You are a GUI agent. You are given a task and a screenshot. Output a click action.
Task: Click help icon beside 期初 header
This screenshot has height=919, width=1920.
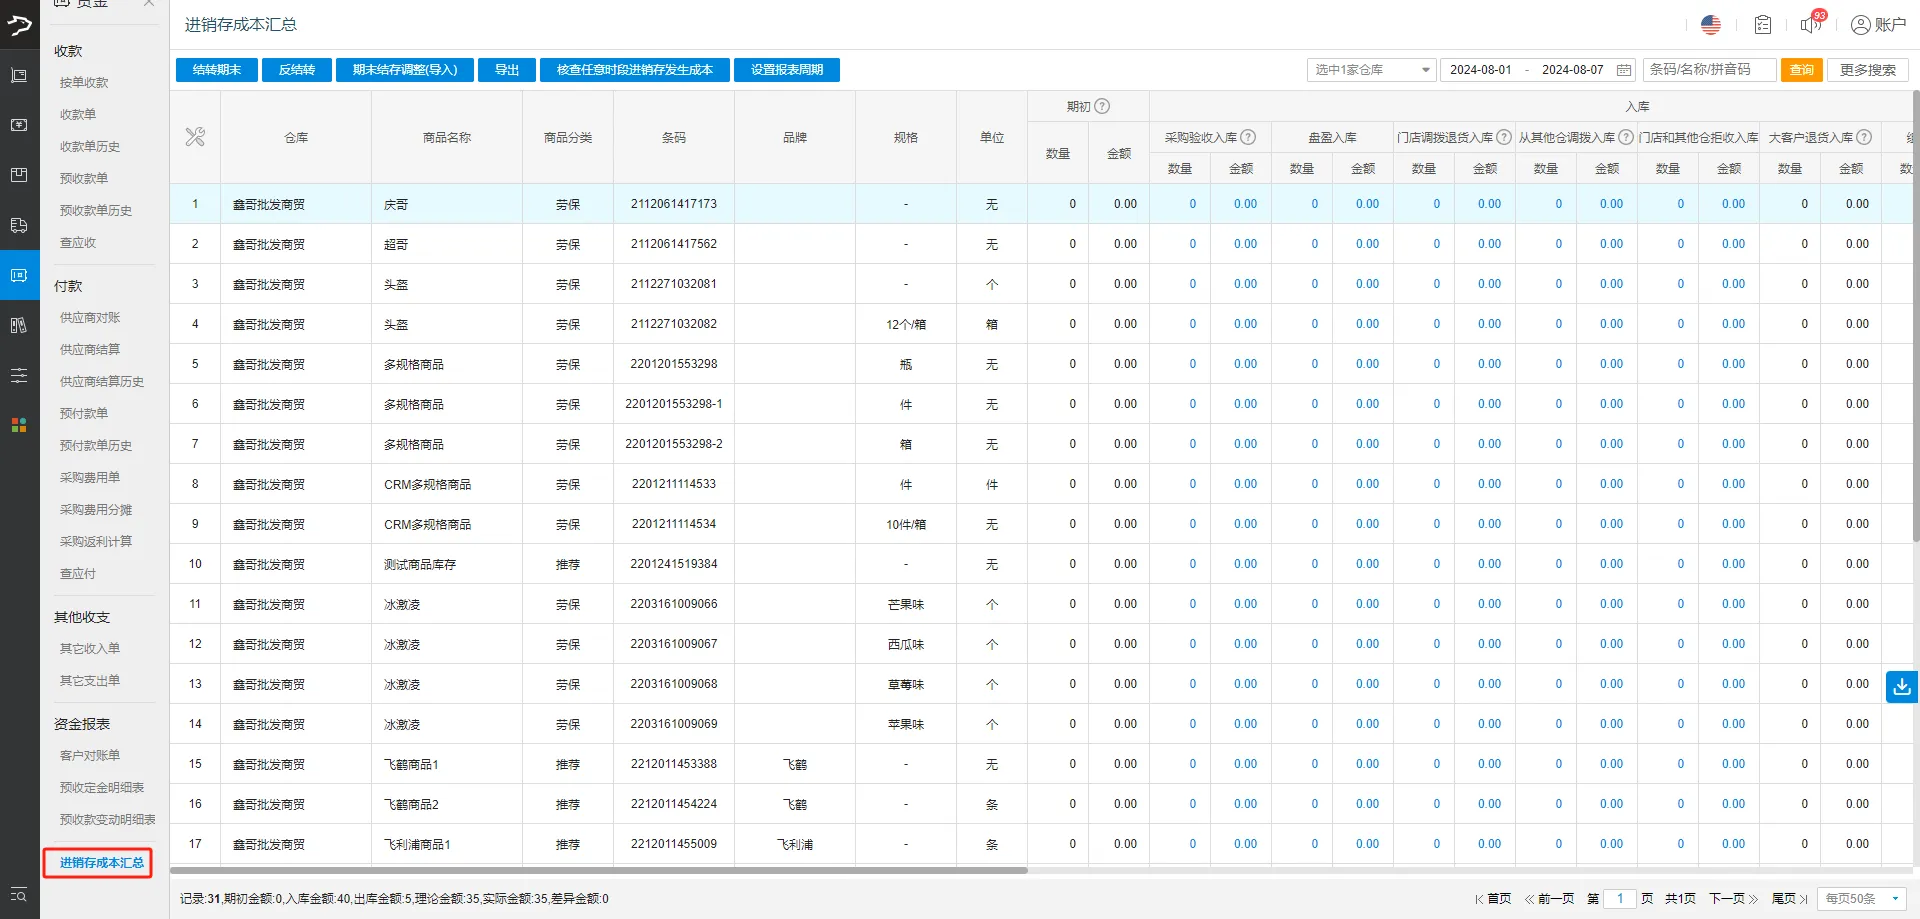tap(1102, 106)
